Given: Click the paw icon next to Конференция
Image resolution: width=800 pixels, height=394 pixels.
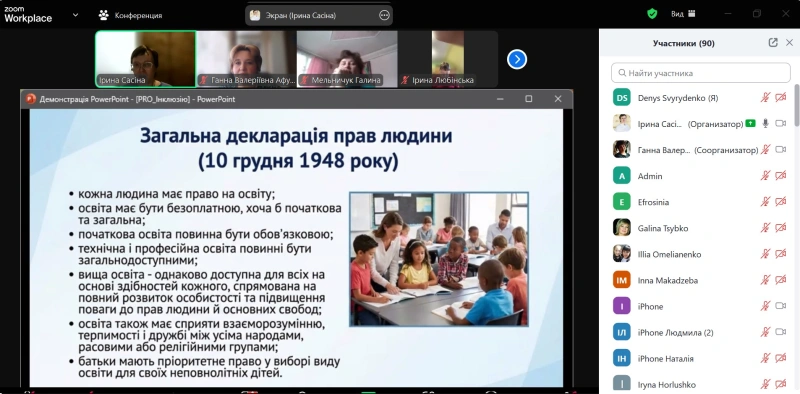Looking at the screenshot, I should pos(104,15).
